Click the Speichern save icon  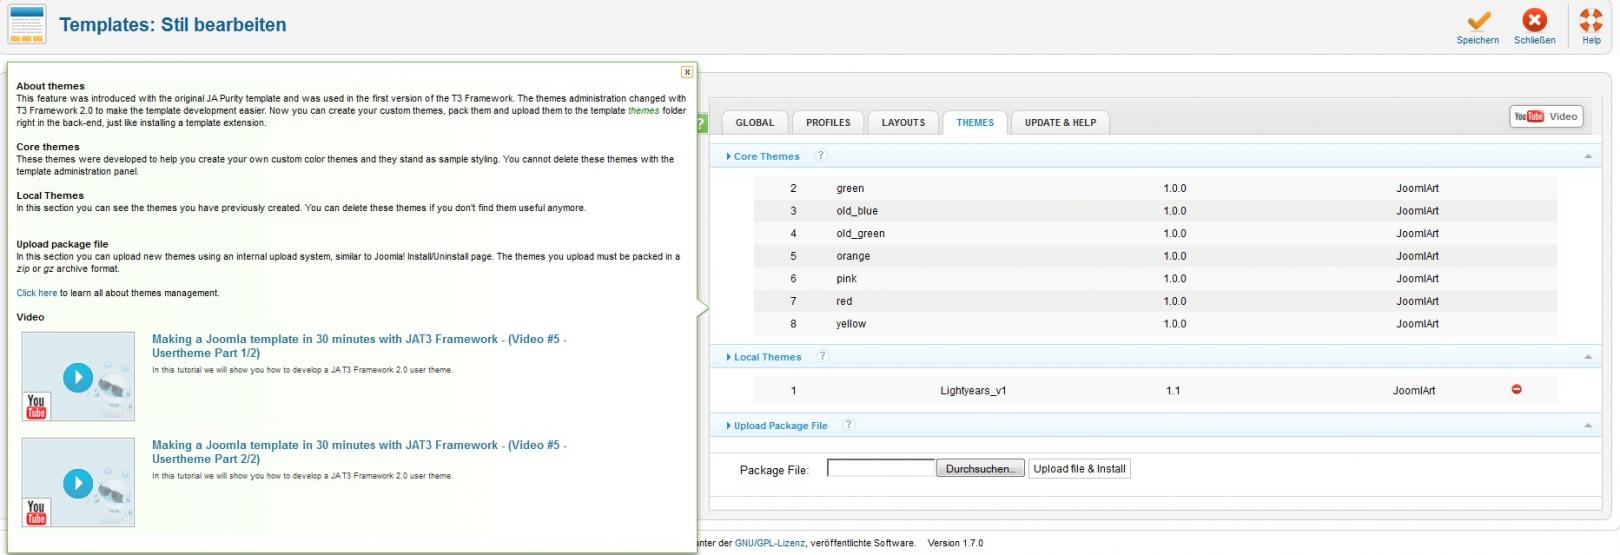(x=1478, y=21)
